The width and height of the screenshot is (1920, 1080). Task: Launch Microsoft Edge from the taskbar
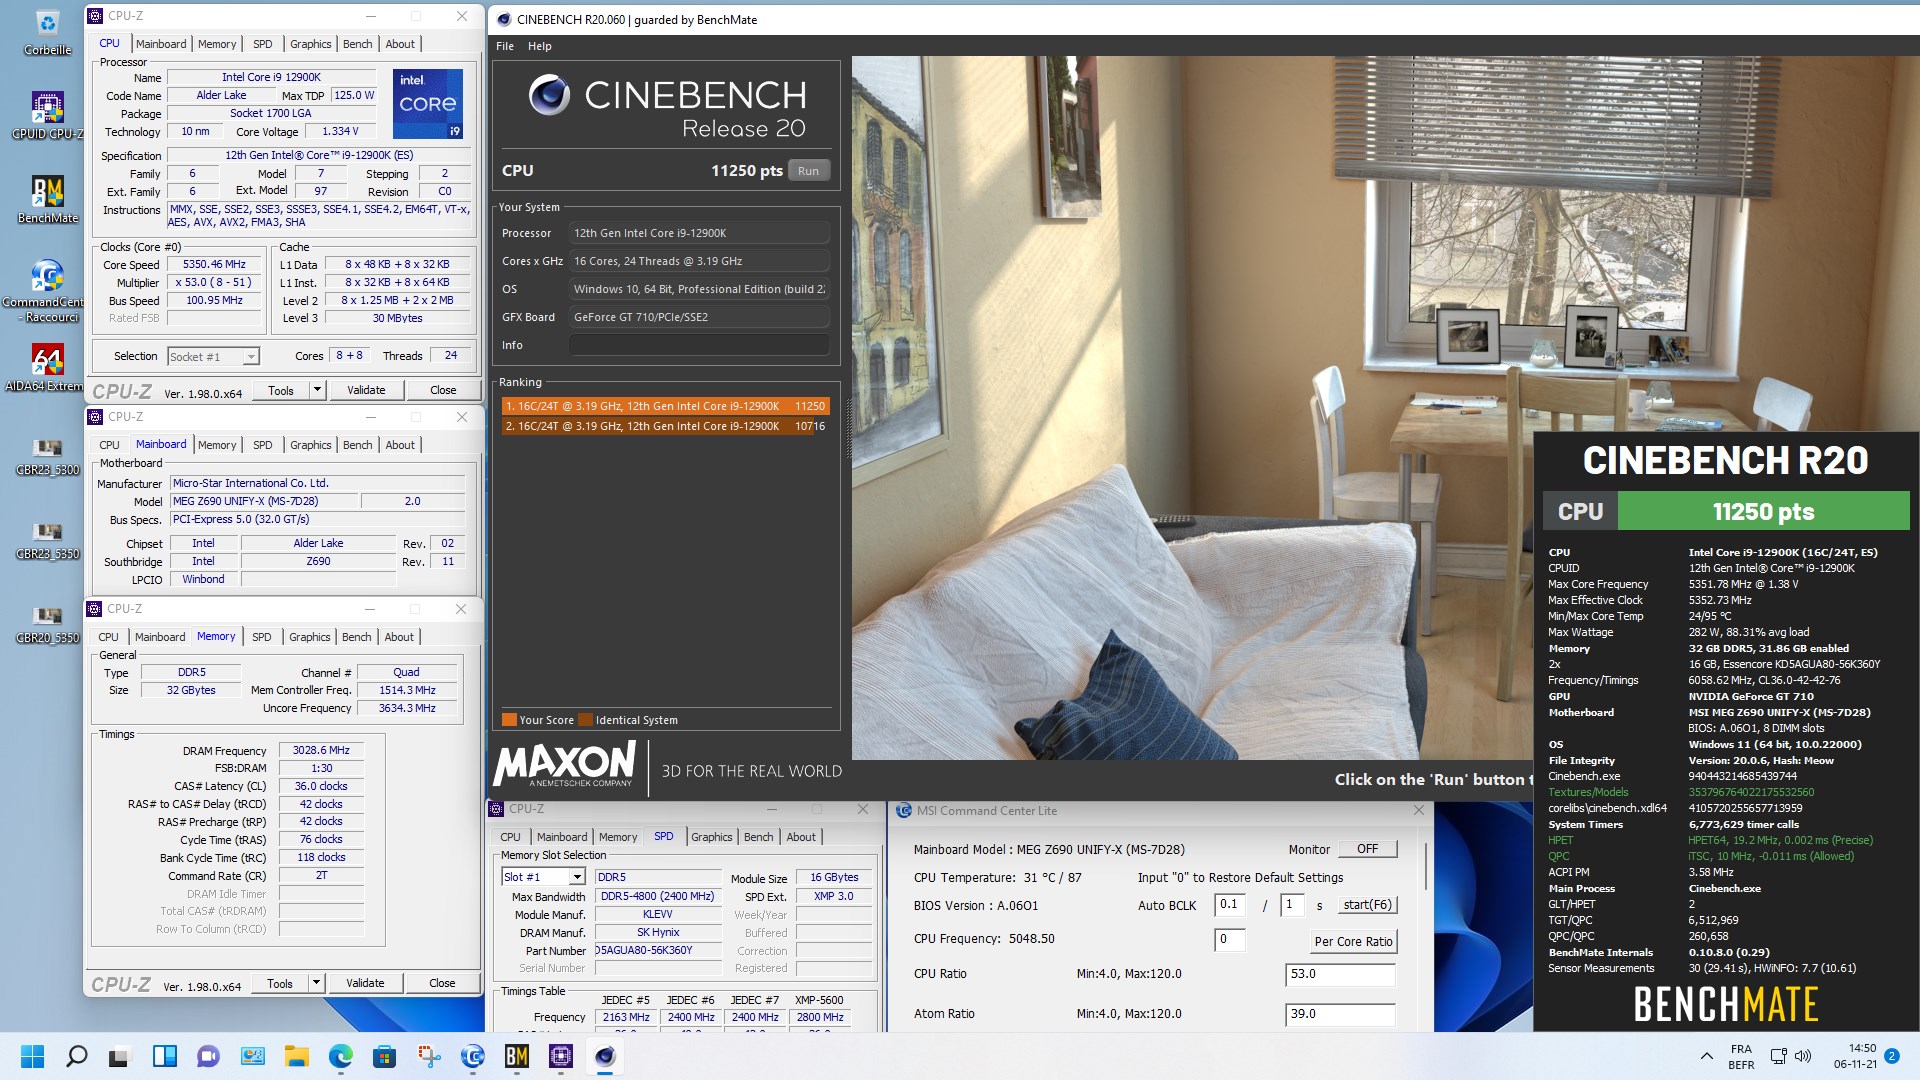pyautogui.click(x=340, y=1056)
